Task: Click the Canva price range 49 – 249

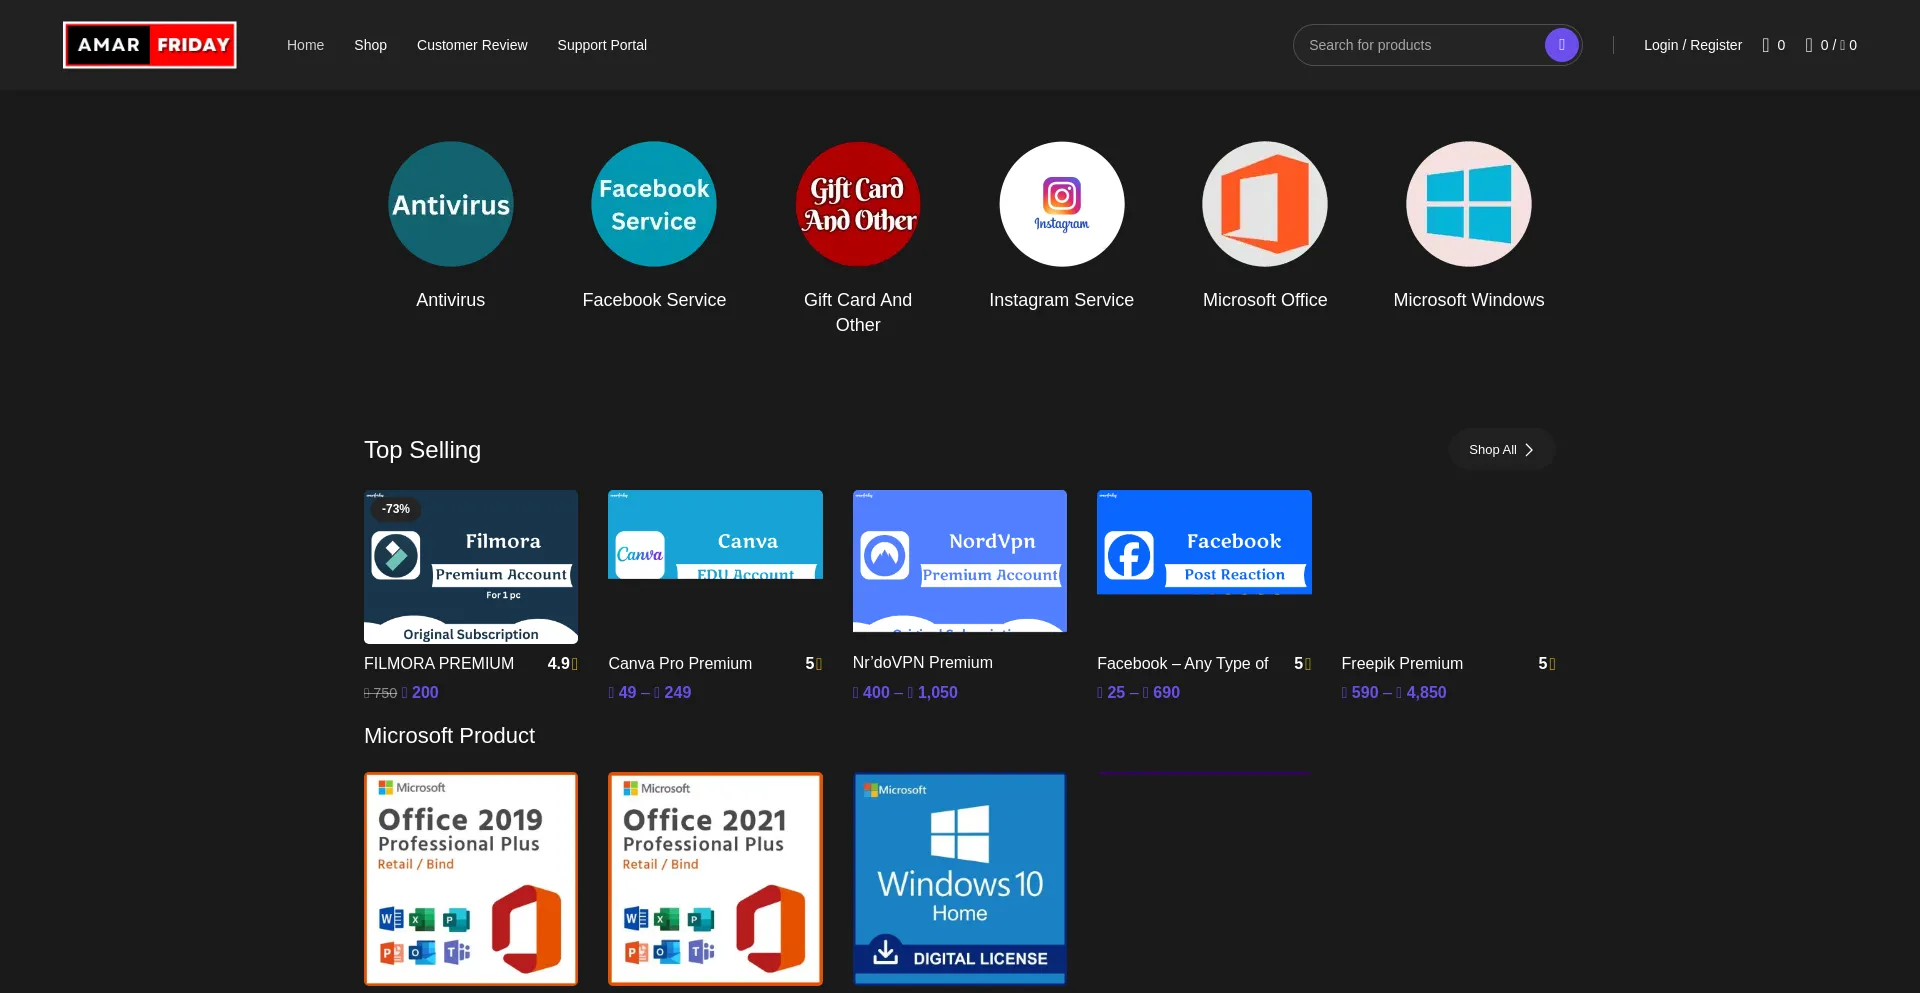Action: pyautogui.click(x=650, y=692)
